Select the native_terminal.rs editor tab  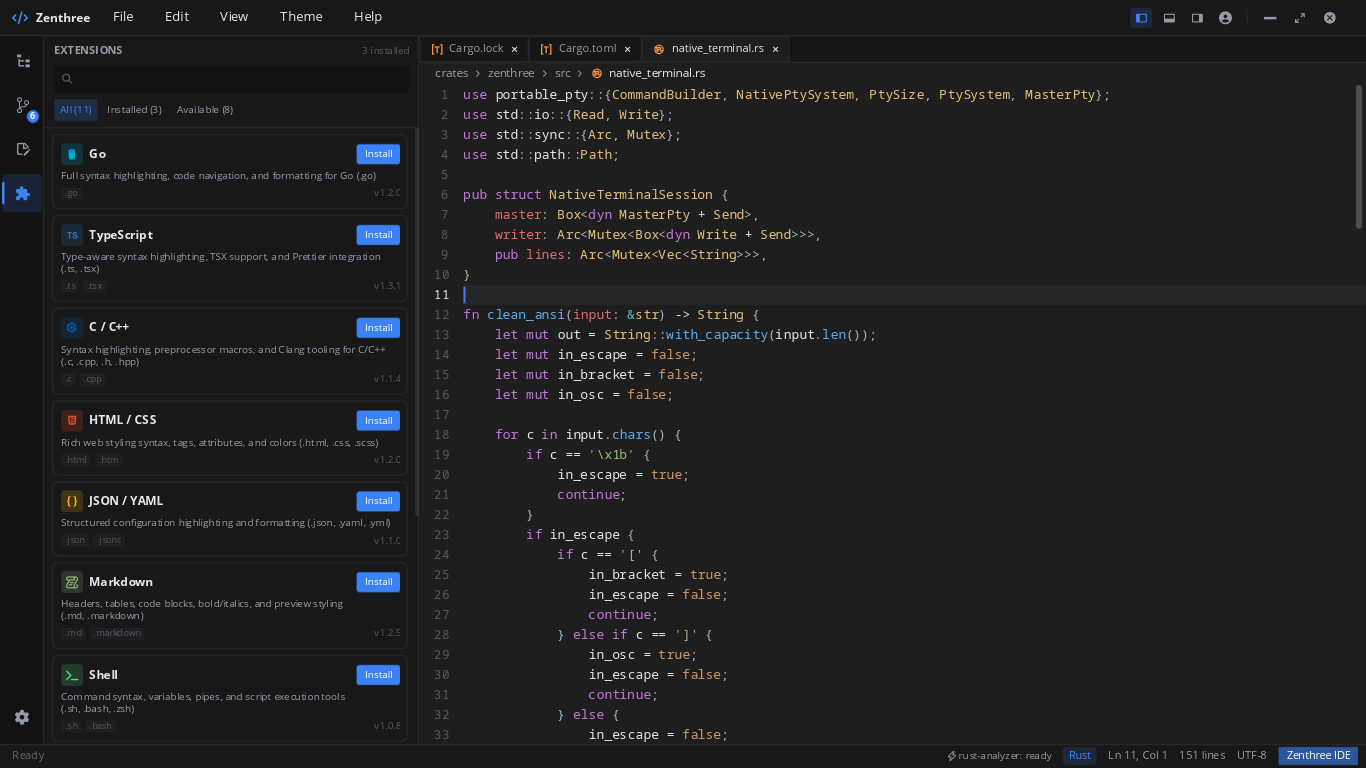pyautogui.click(x=715, y=49)
